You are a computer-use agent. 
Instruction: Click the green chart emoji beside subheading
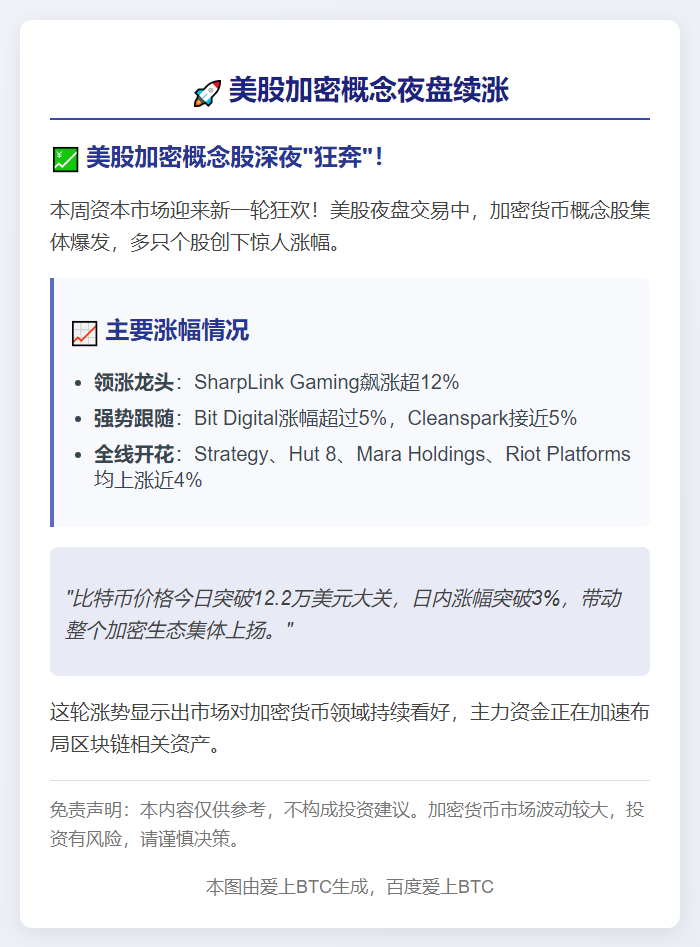pyautogui.click(x=65, y=159)
